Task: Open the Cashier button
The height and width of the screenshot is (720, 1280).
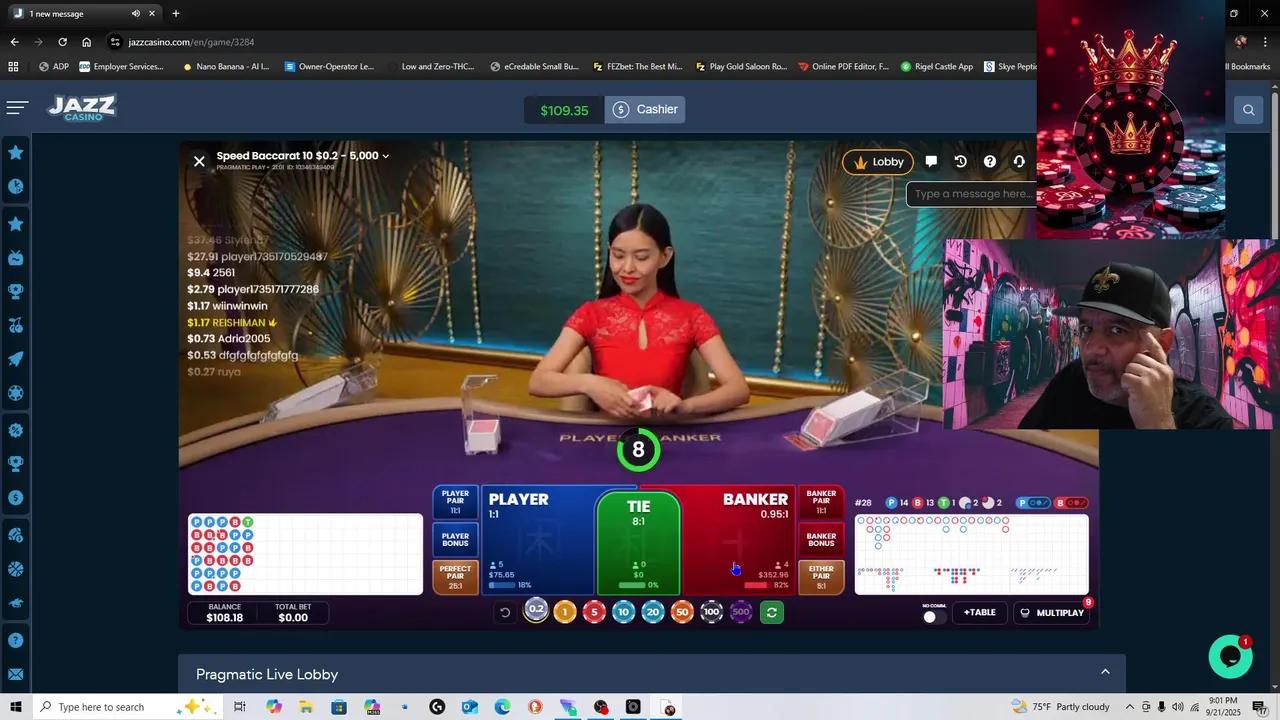Action: pos(645,110)
